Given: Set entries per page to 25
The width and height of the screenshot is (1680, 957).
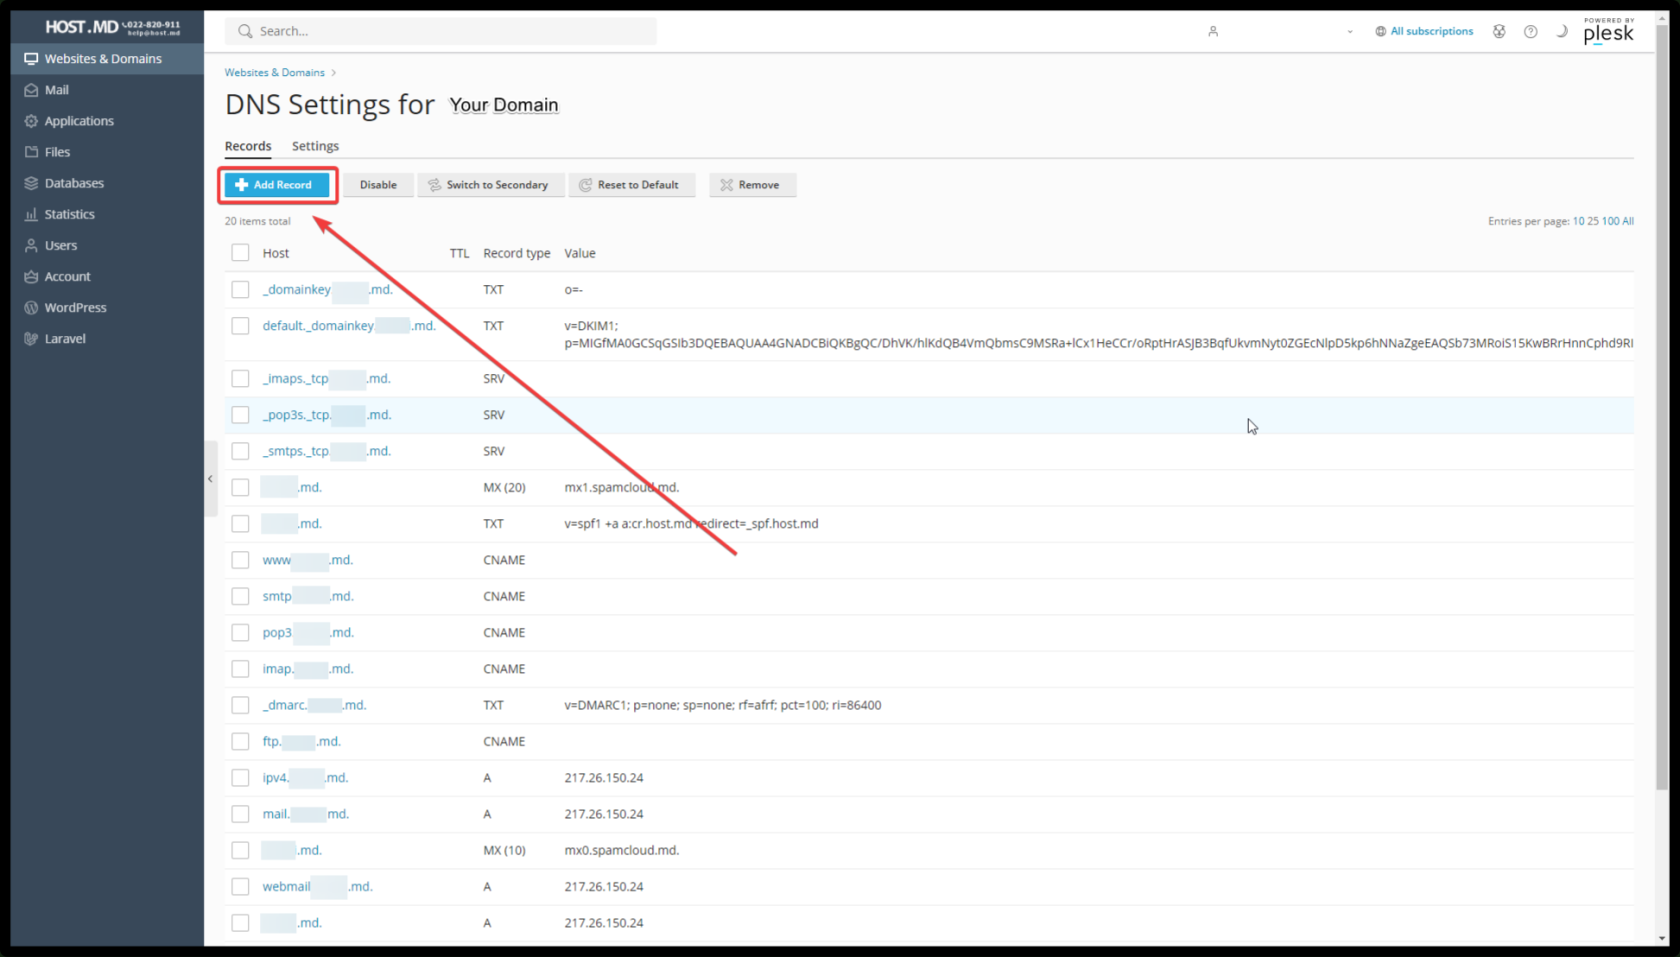Looking at the screenshot, I should pos(1593,221).
